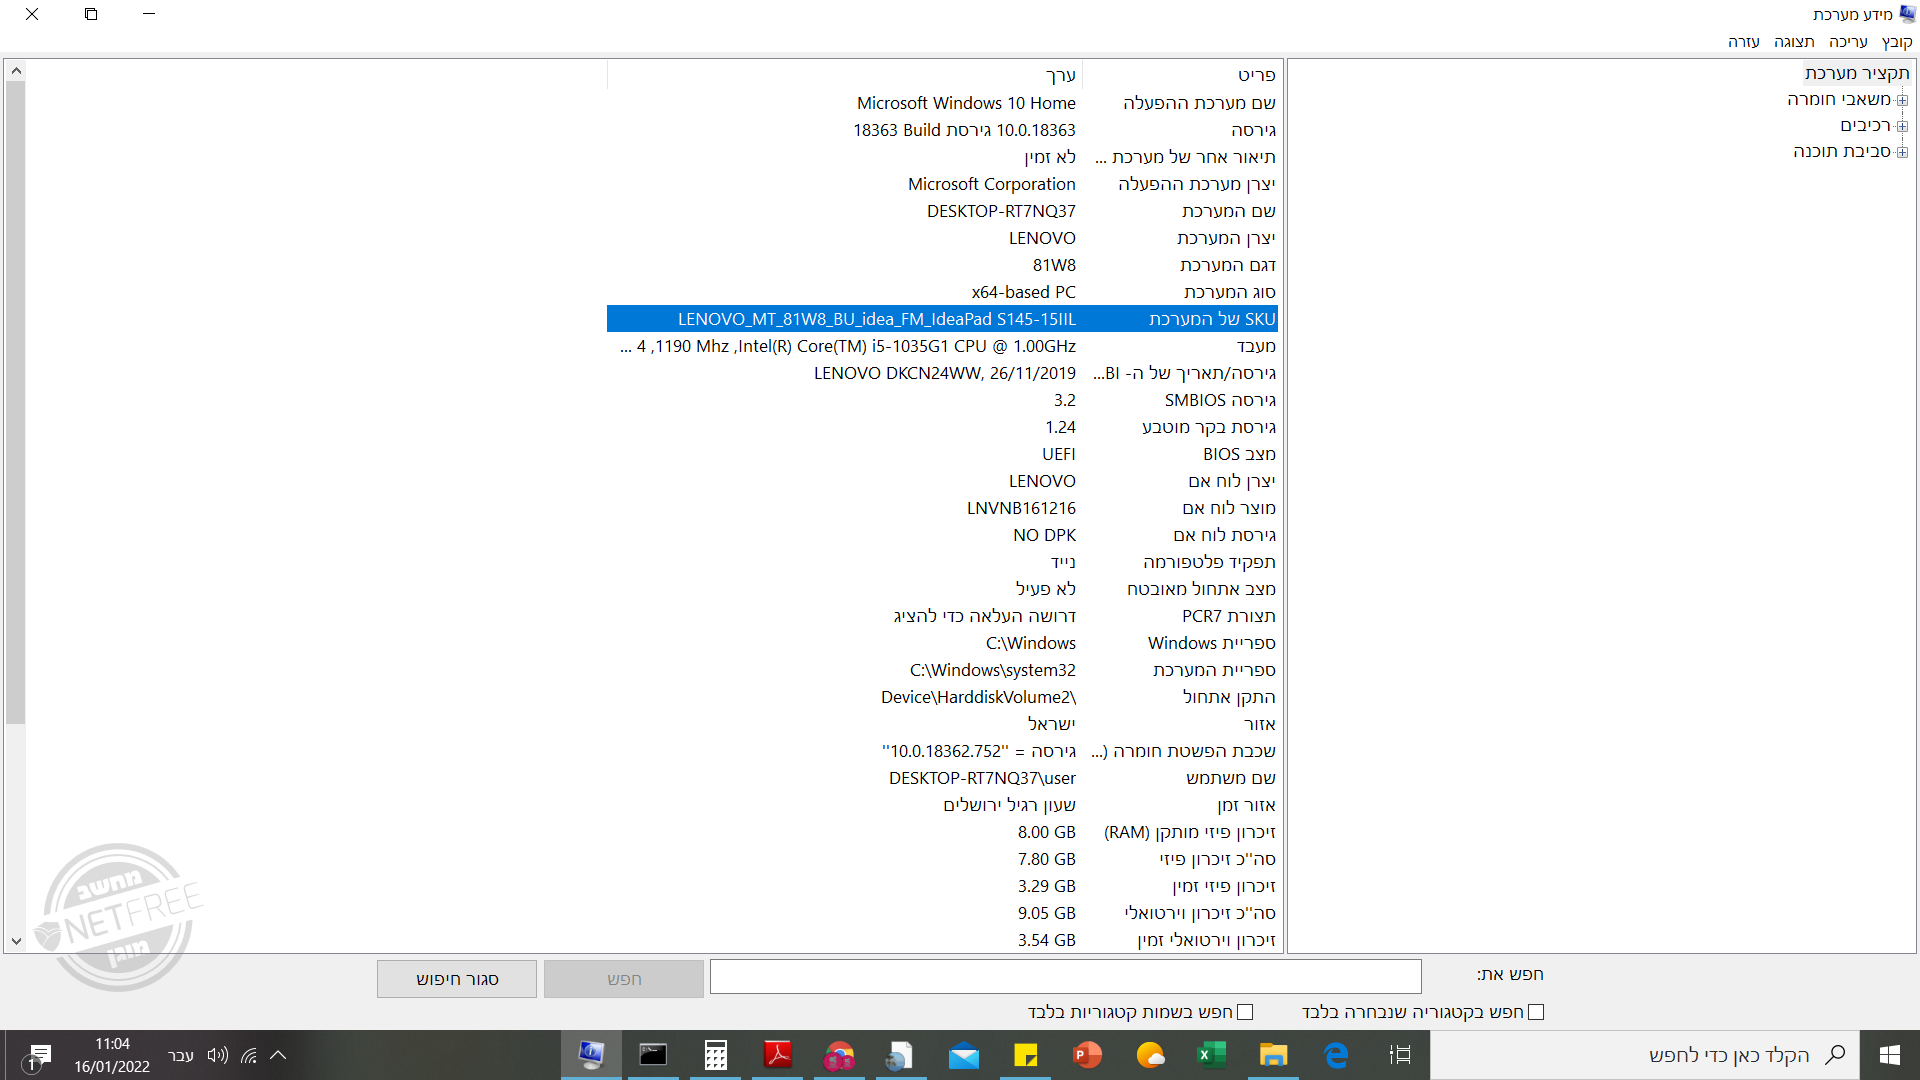
Task: Expand משאבי חומרה tree node
Action: (1902, 100)
